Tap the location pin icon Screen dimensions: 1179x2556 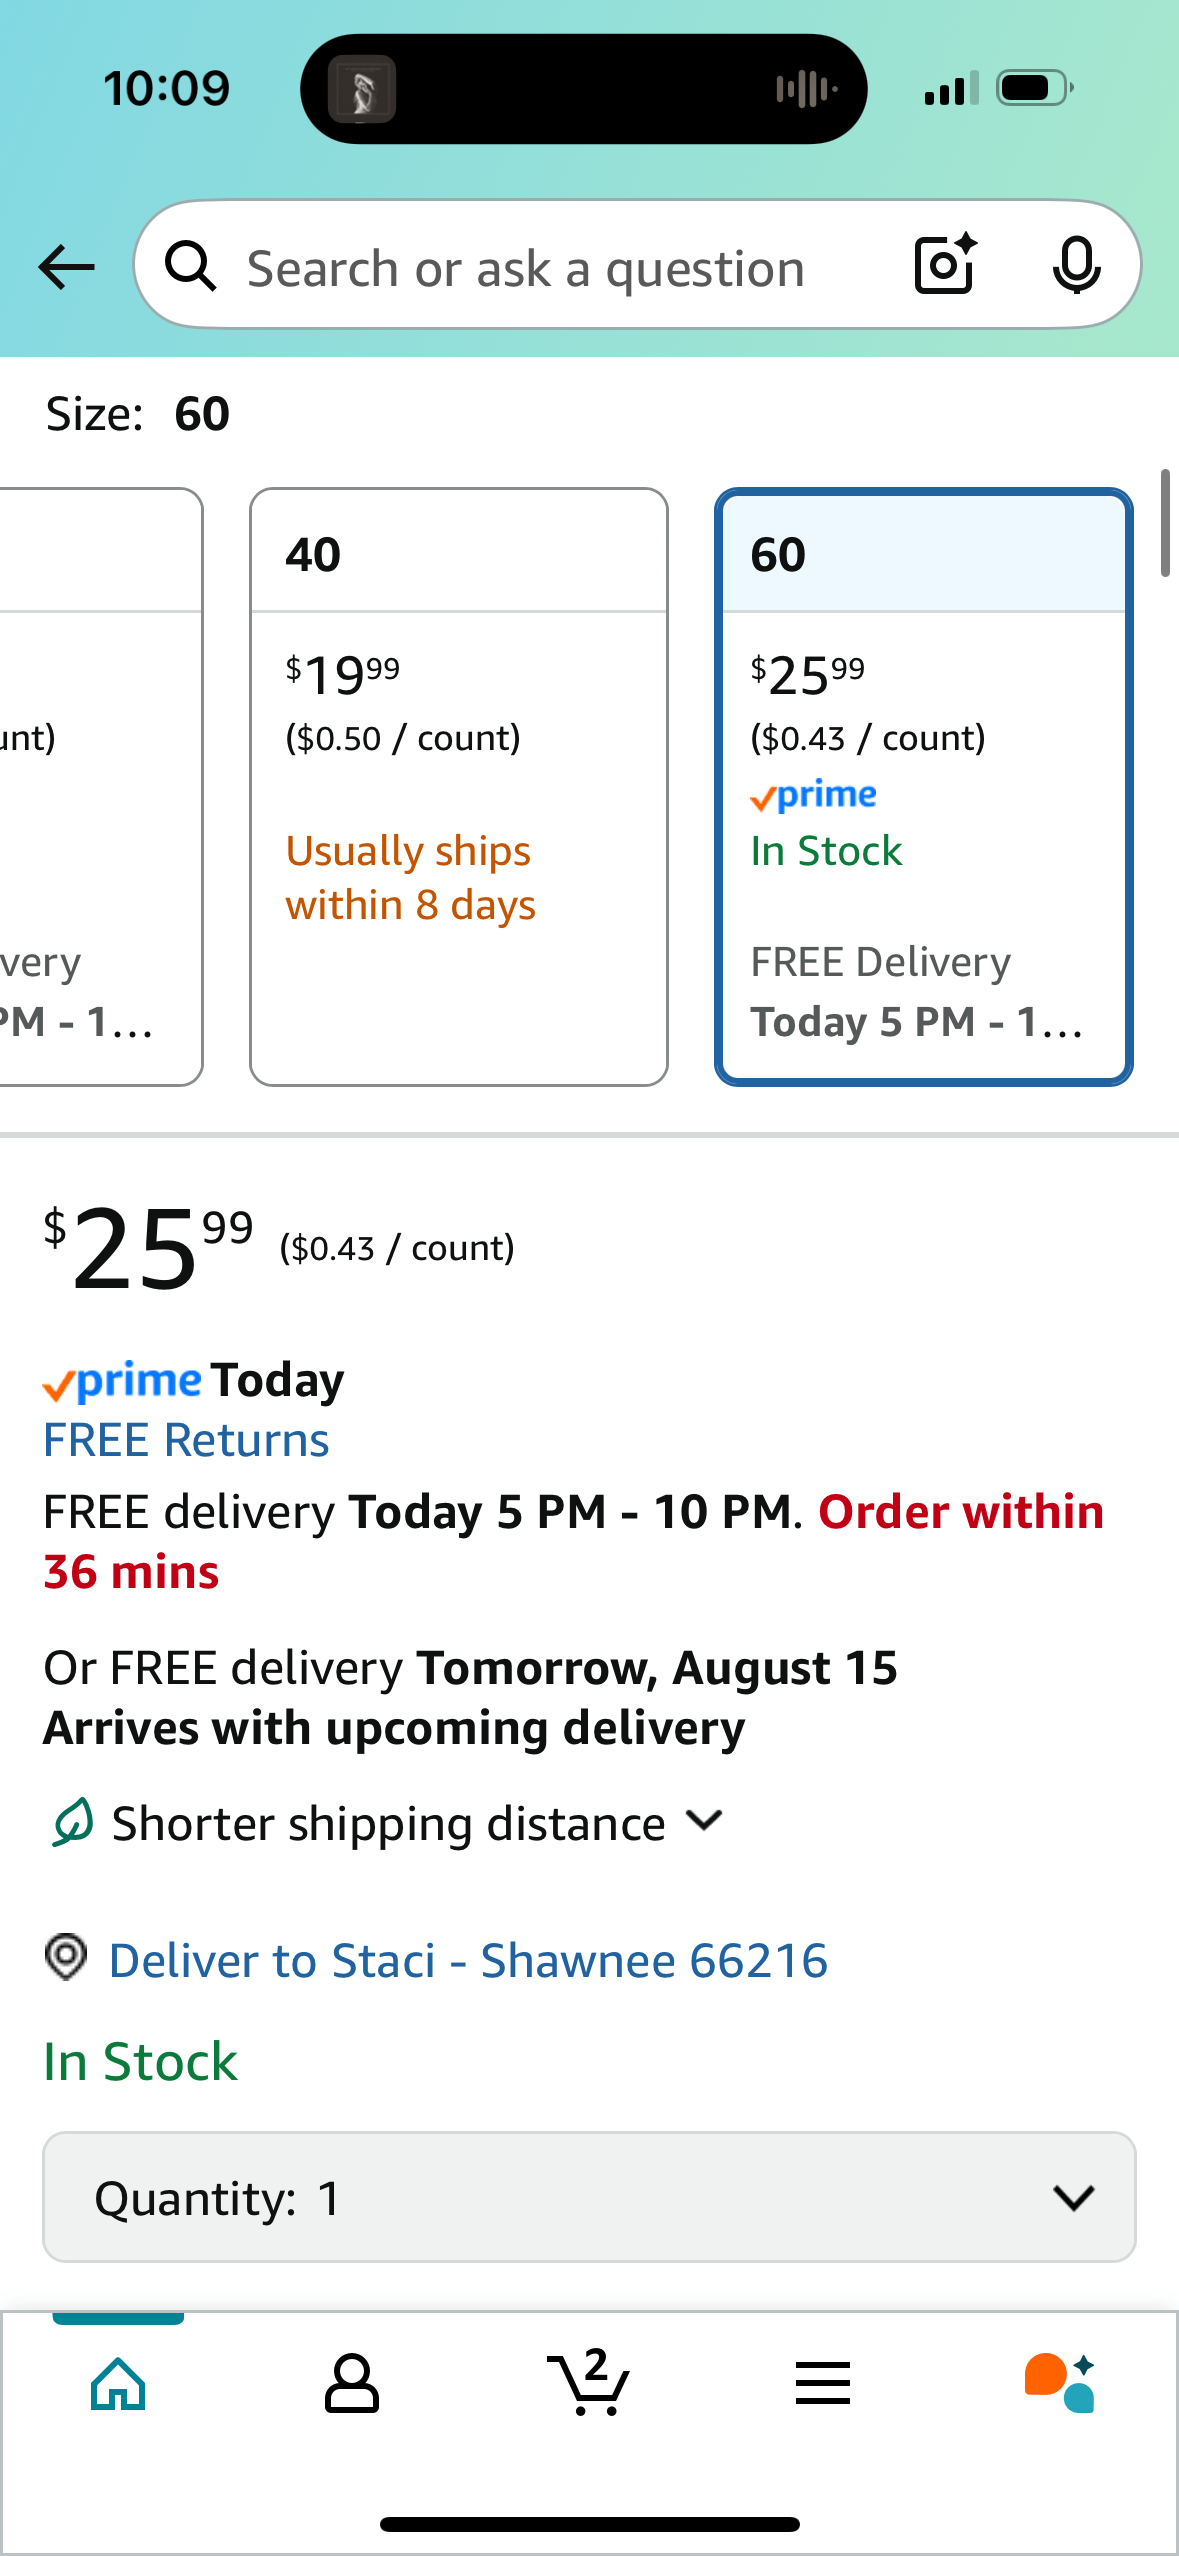coord(66,1957)
